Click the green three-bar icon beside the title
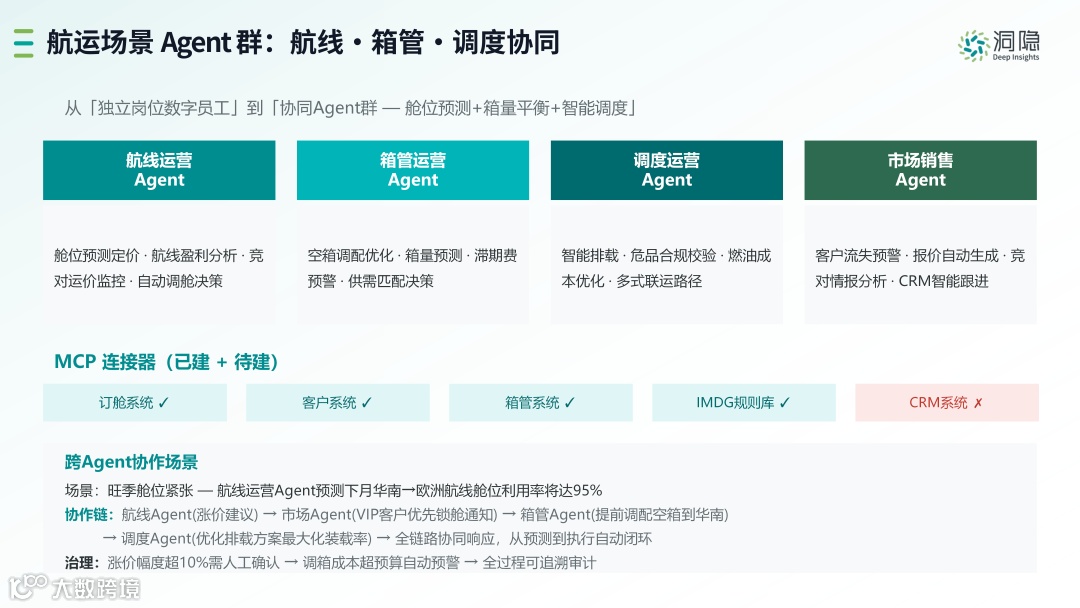1080x608 pixels. 23,43
